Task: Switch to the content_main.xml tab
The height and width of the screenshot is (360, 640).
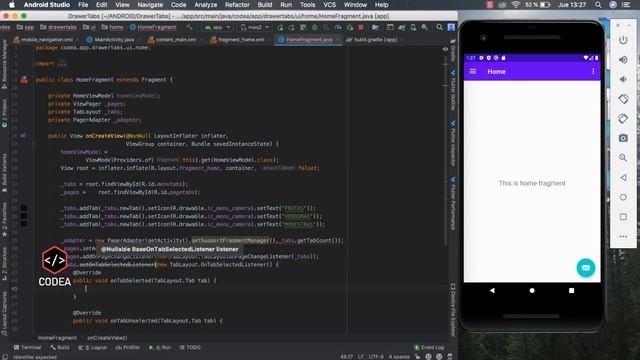Action: click(173, 40)
